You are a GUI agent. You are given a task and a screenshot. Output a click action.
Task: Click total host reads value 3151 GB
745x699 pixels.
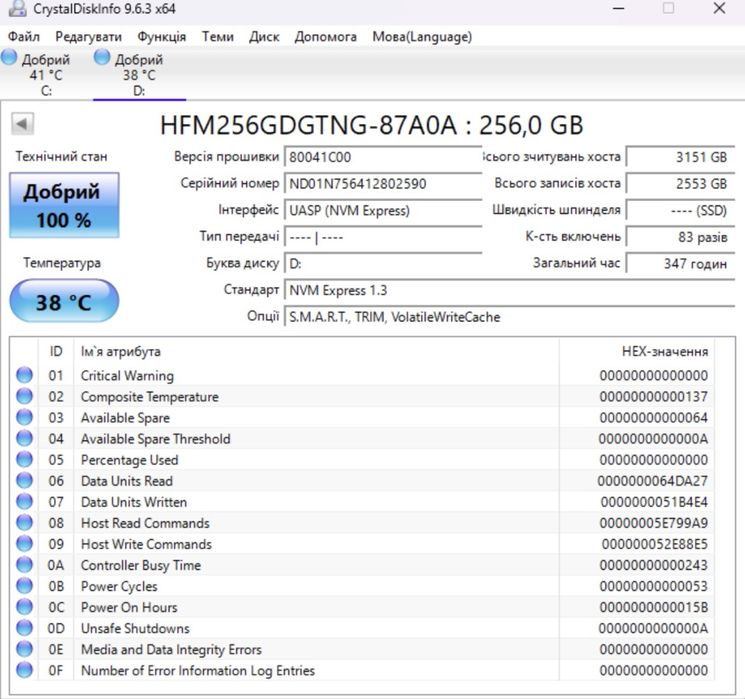(680, 157)
